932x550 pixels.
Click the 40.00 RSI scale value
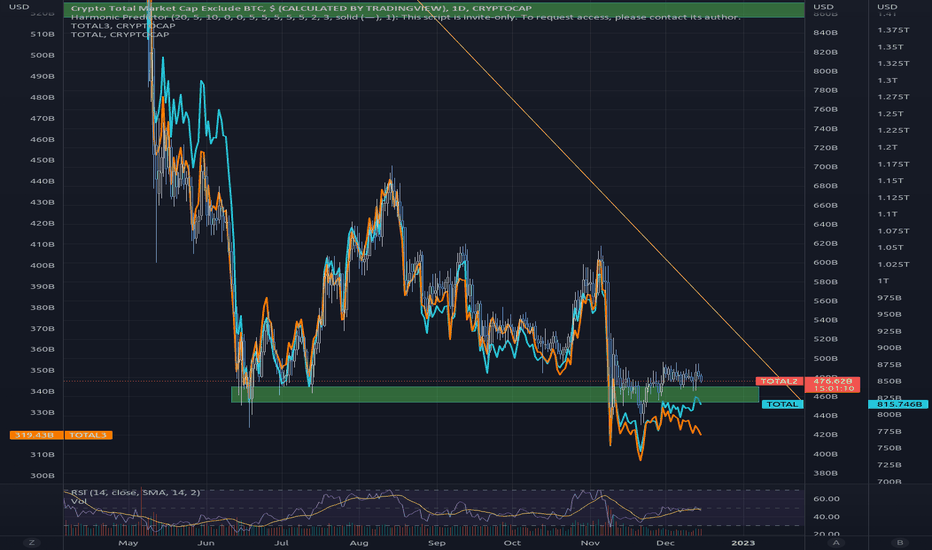(x=826, y=517)
